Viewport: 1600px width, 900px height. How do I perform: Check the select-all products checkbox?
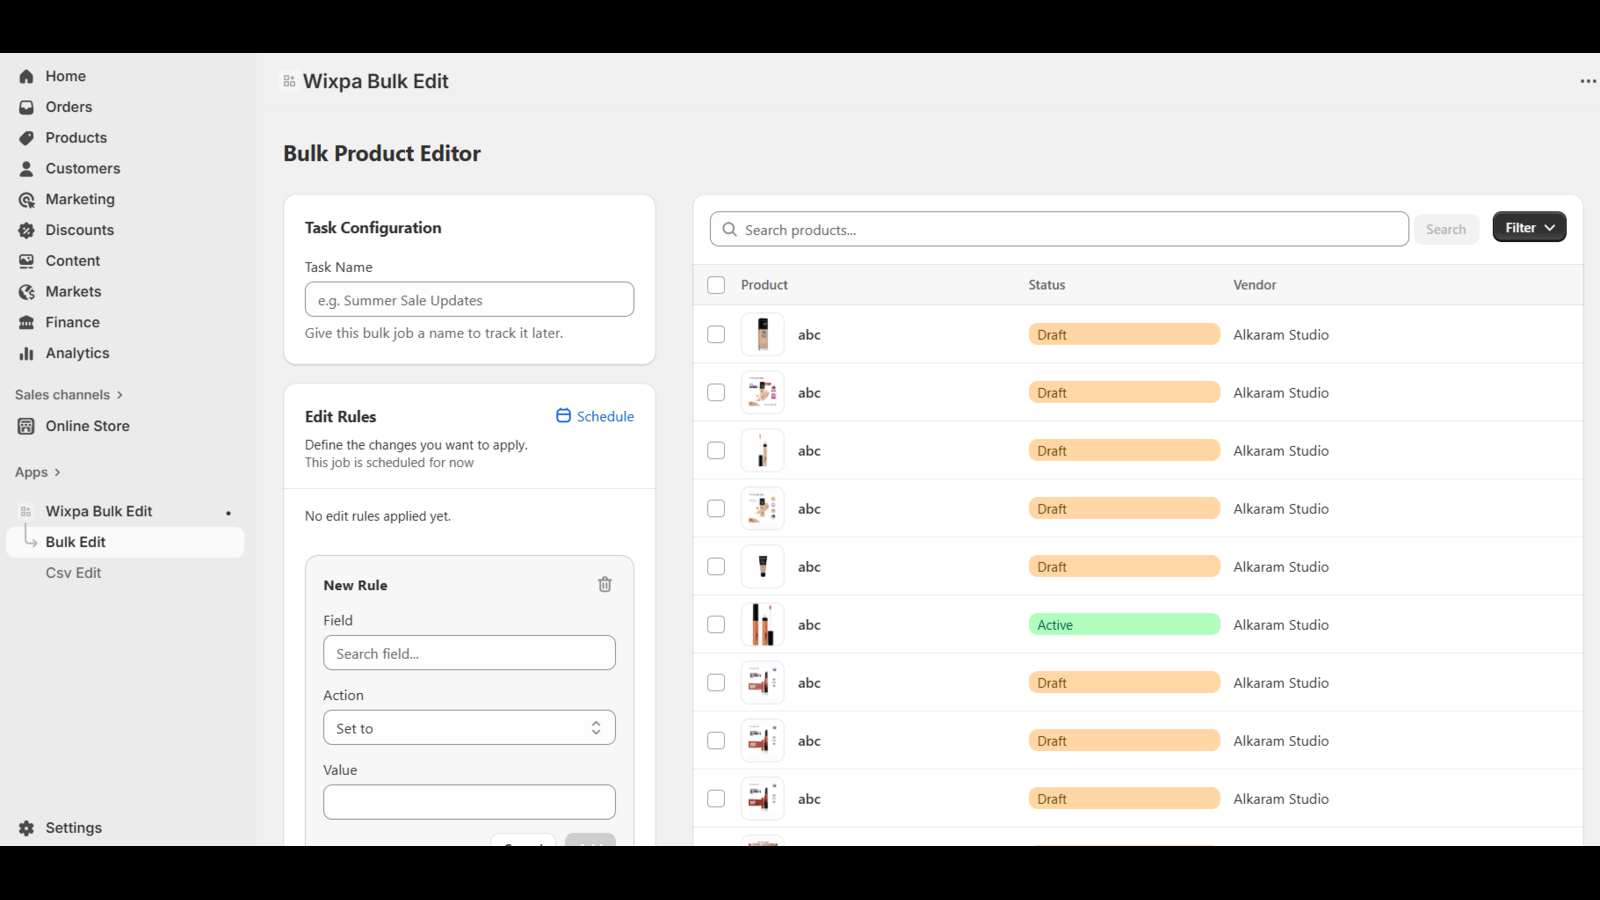[716, 284]
